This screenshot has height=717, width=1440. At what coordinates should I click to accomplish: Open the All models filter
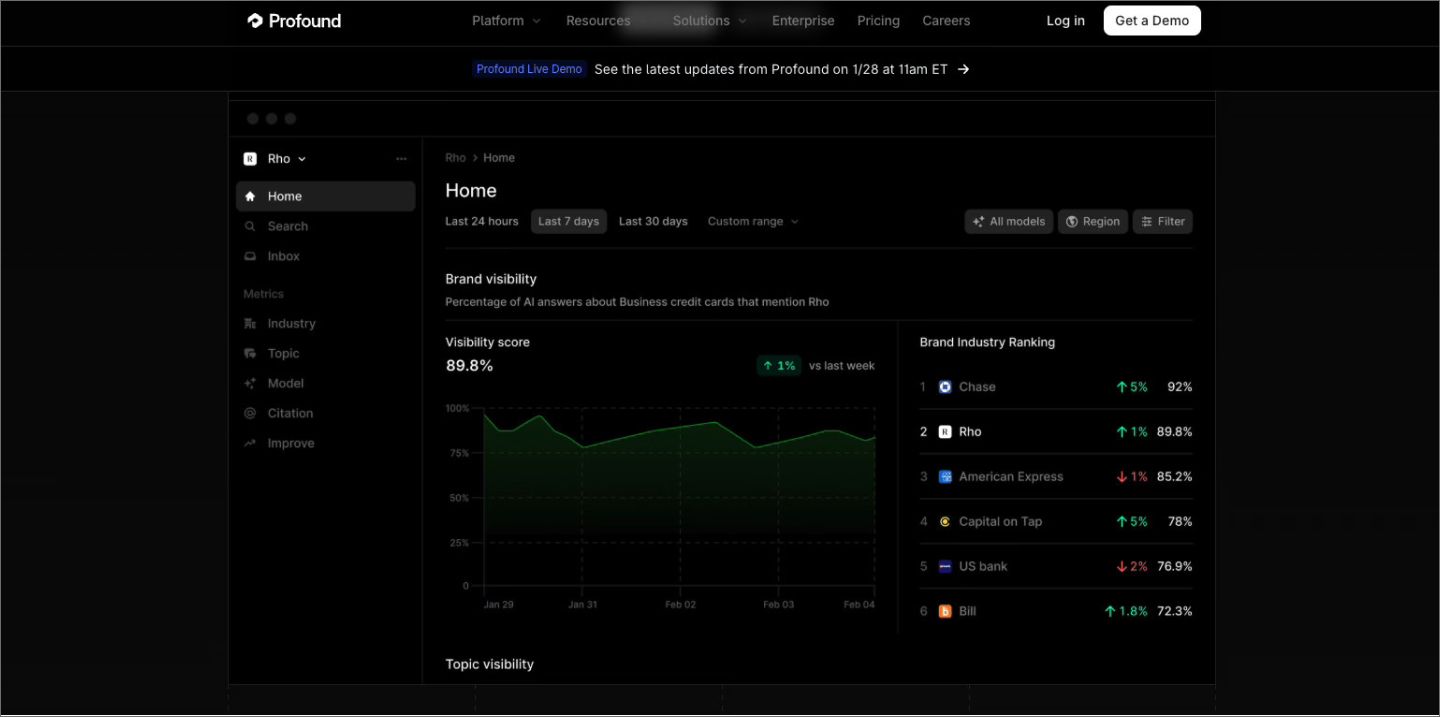pyautogui.click(x=1009, y=222)
